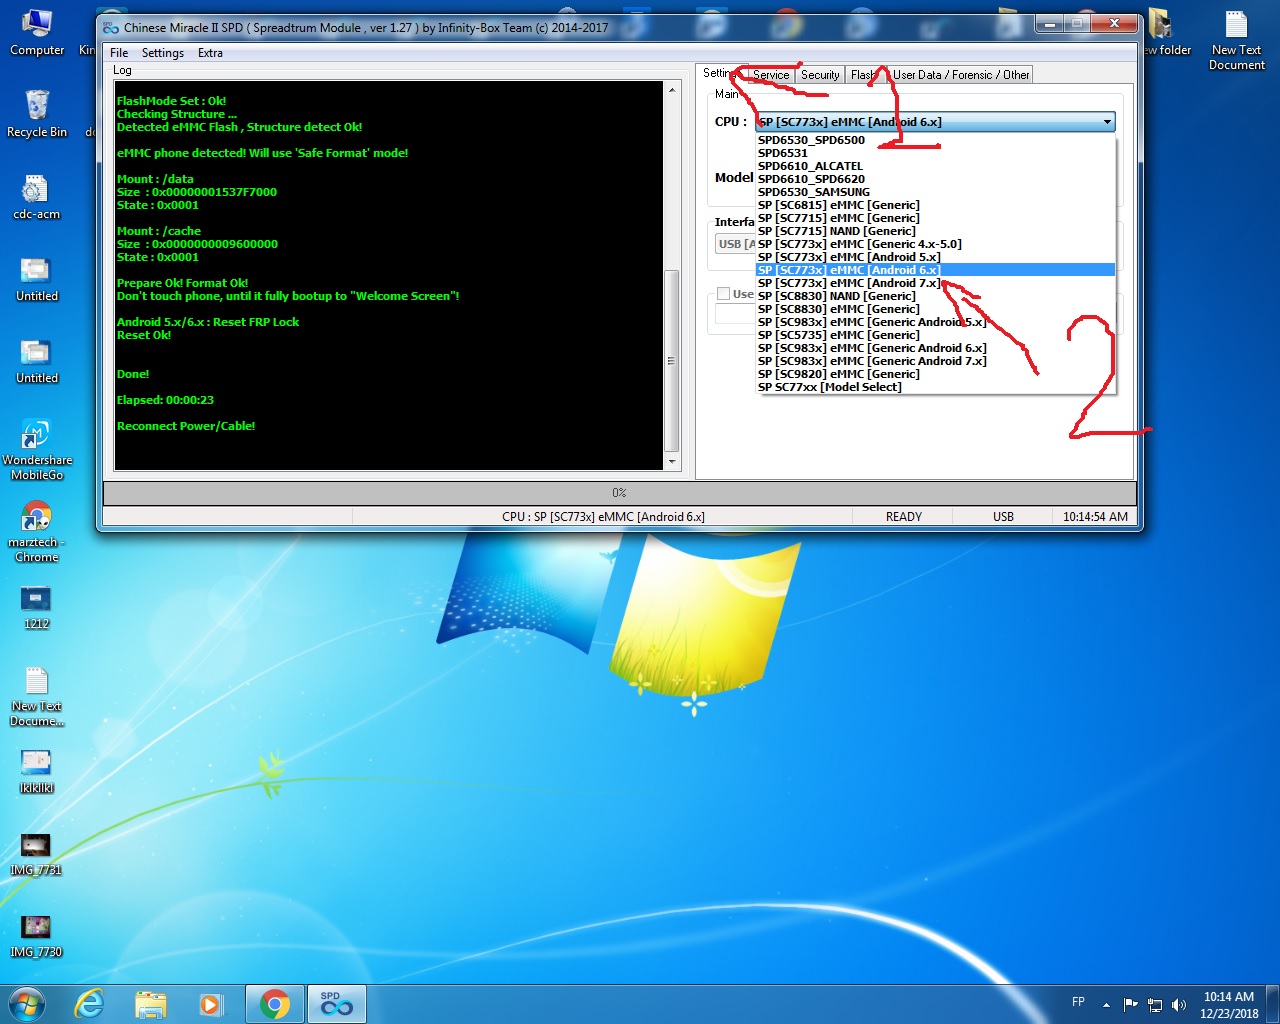The height and width of the screenshot is (1024, 1280).
Task: Open Windows Media Player taskbar icon
Action: pyautogui.click(x=211, y=1004)
